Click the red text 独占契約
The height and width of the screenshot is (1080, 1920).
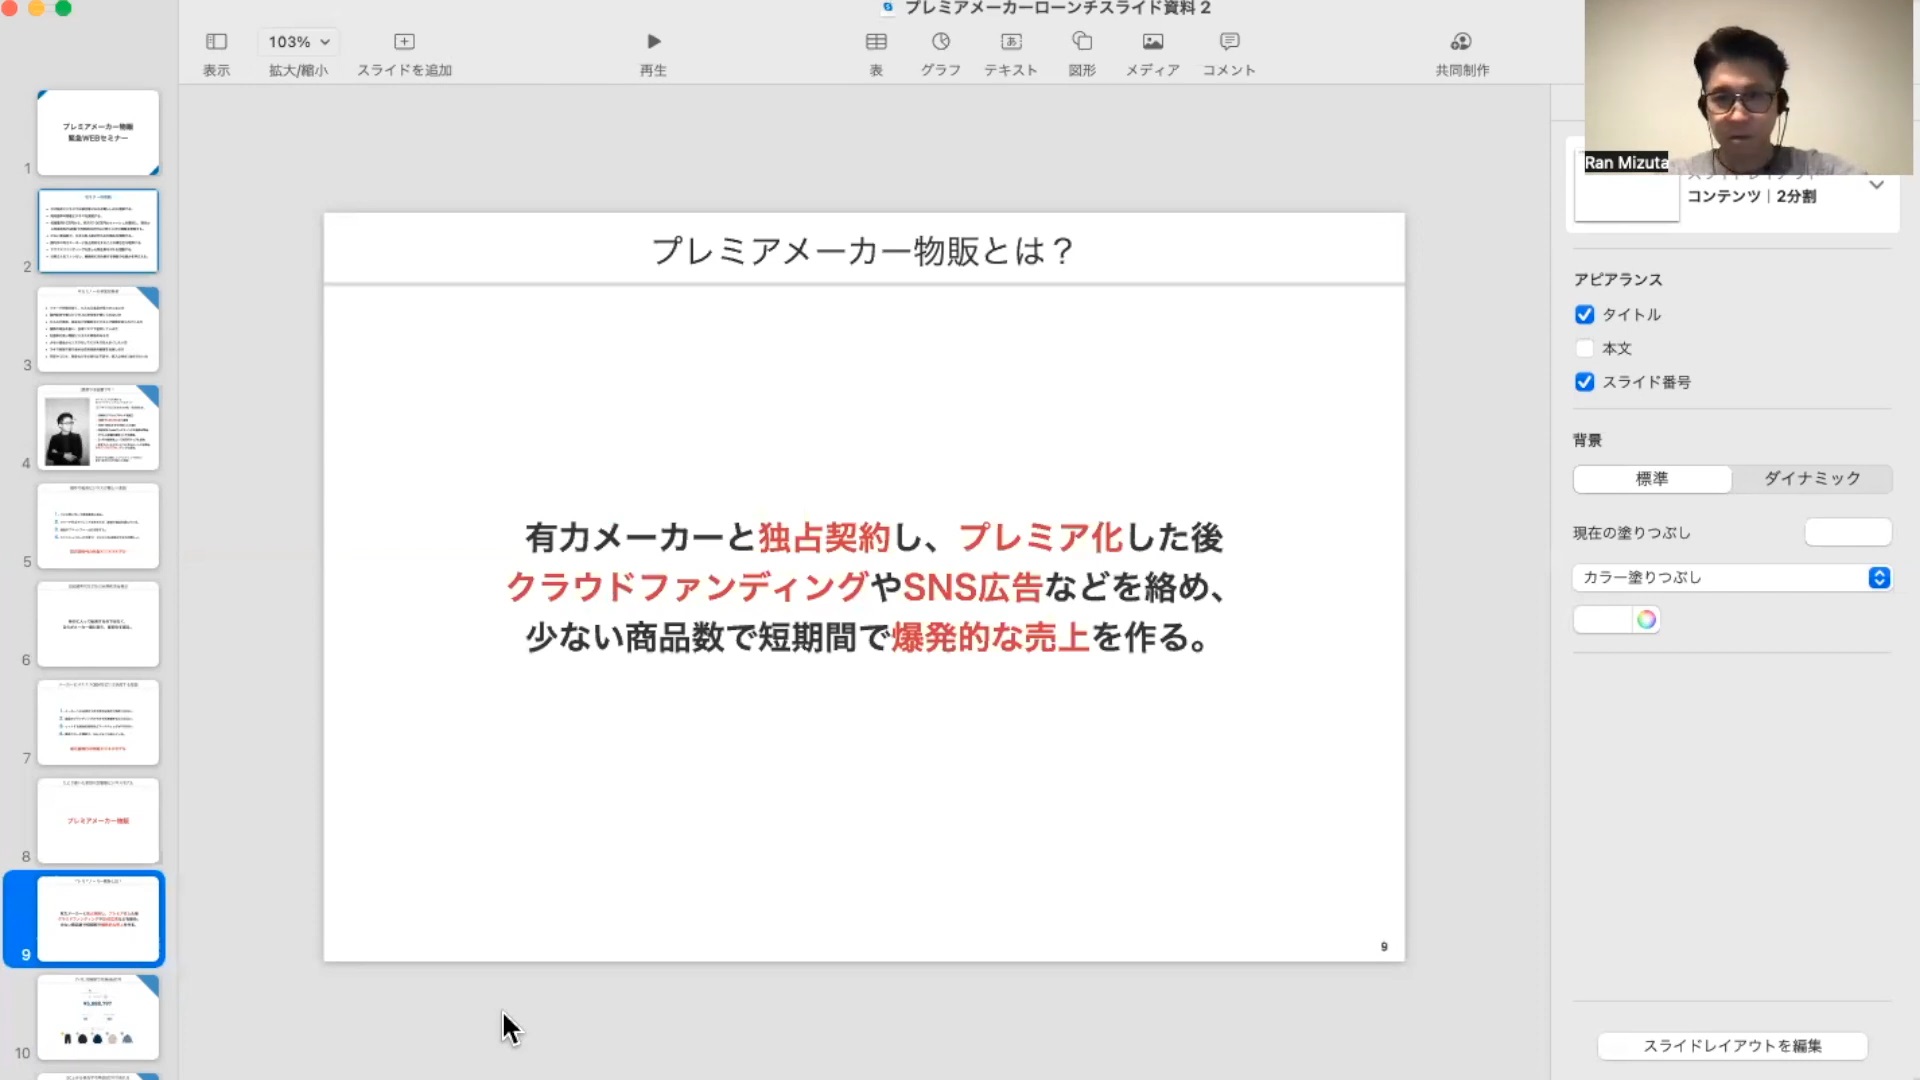[x=824, y=538]
